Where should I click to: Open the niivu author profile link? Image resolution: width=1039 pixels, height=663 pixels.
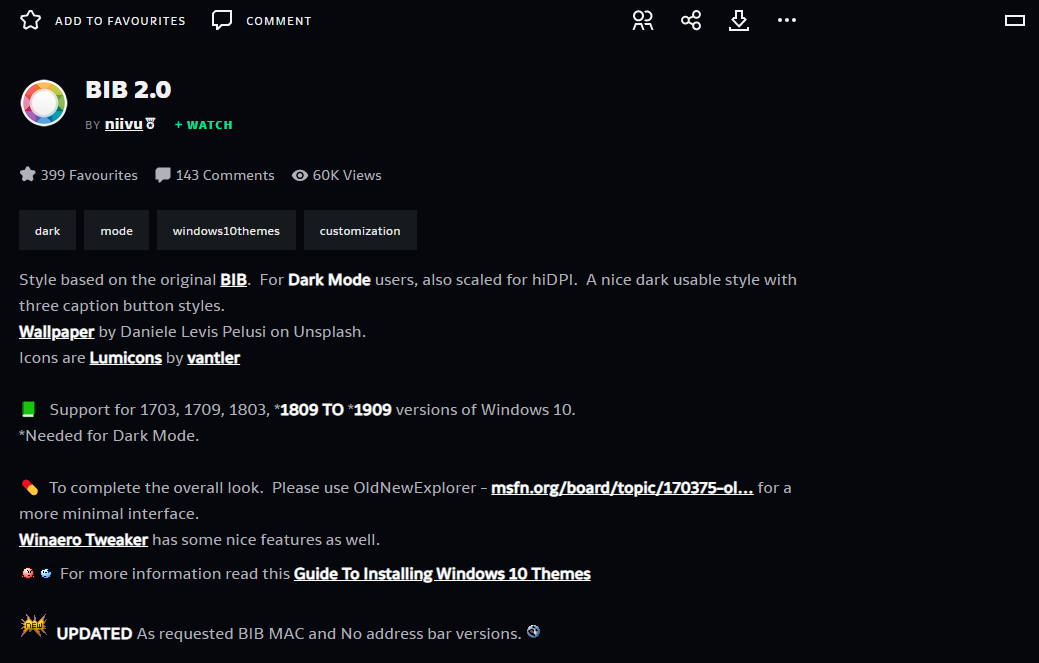(124, 124)
